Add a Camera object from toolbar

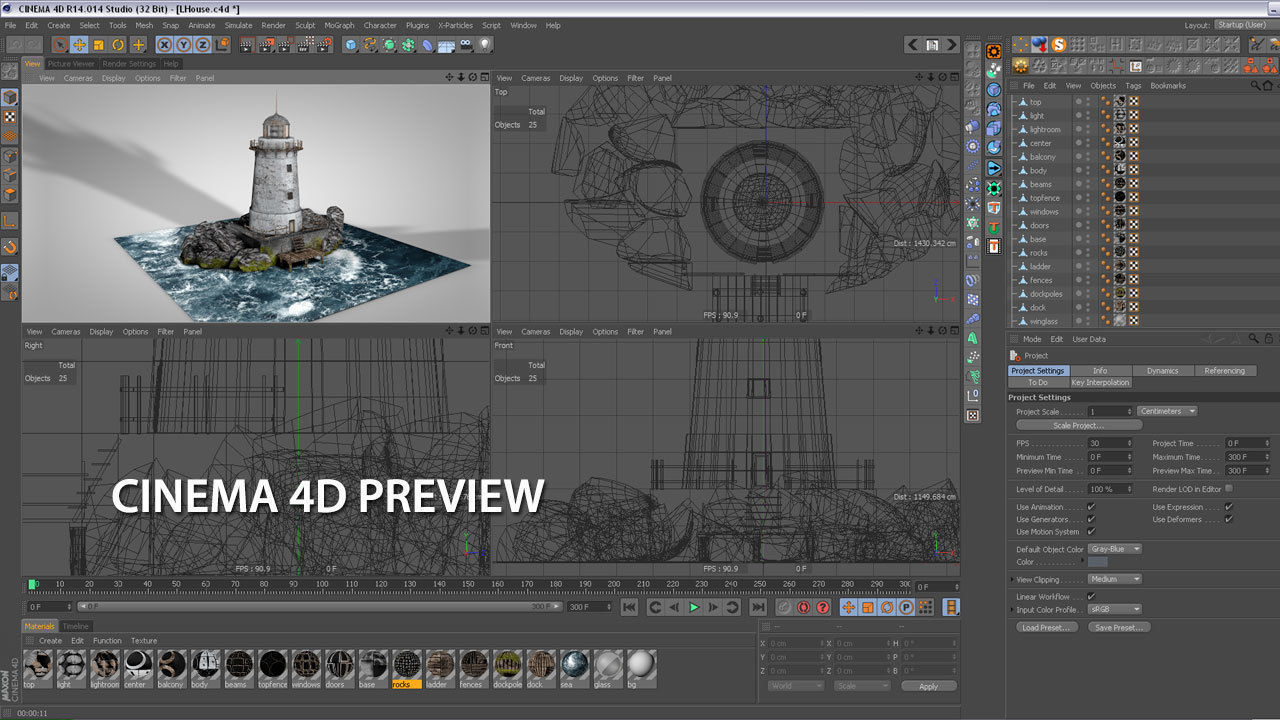[x=466, y=45]
